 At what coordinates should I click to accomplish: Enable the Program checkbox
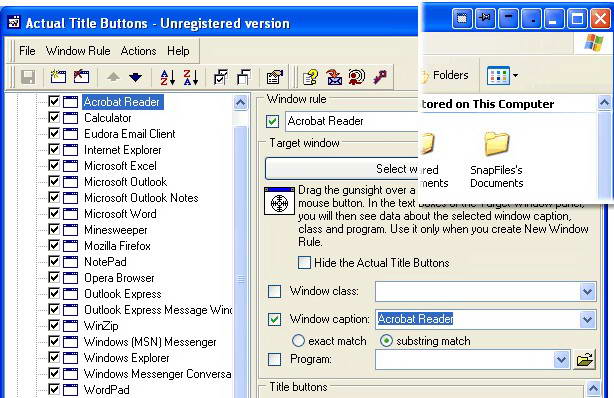click(x=274, y=359)
